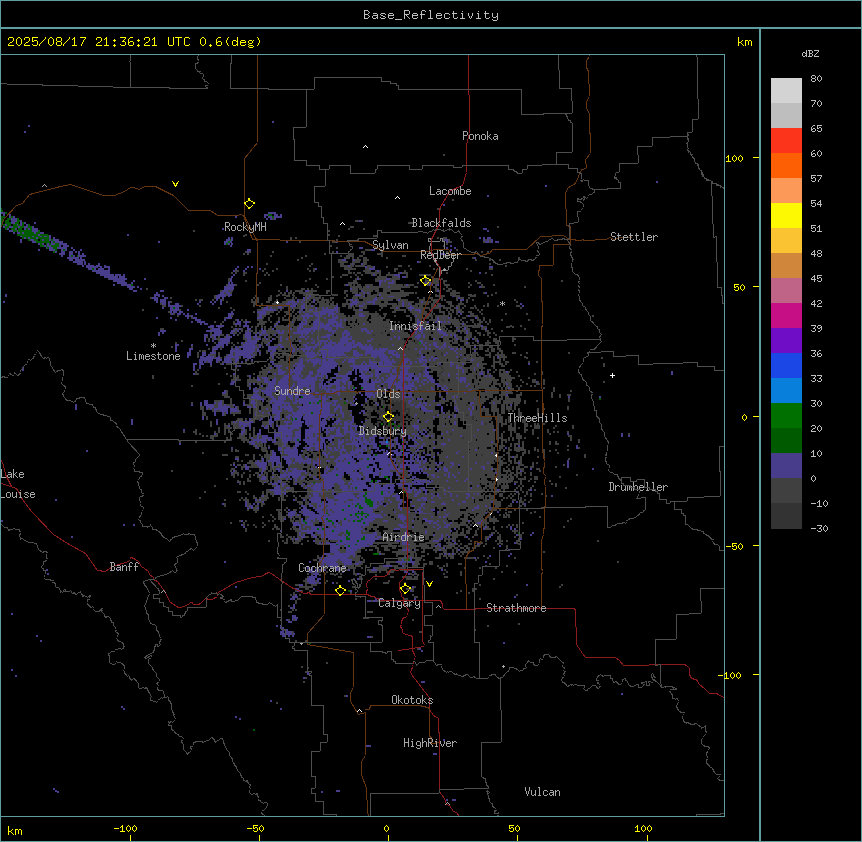
Task: Click the yellow V marker east of Calgary
Action: tap(429, 584)
